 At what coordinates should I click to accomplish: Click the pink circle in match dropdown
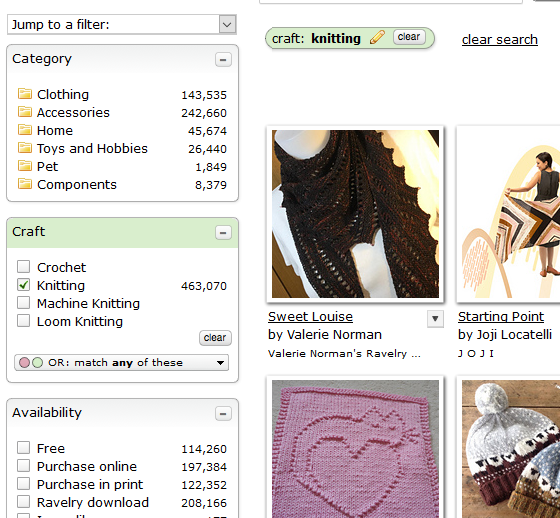tap(24, 363)
